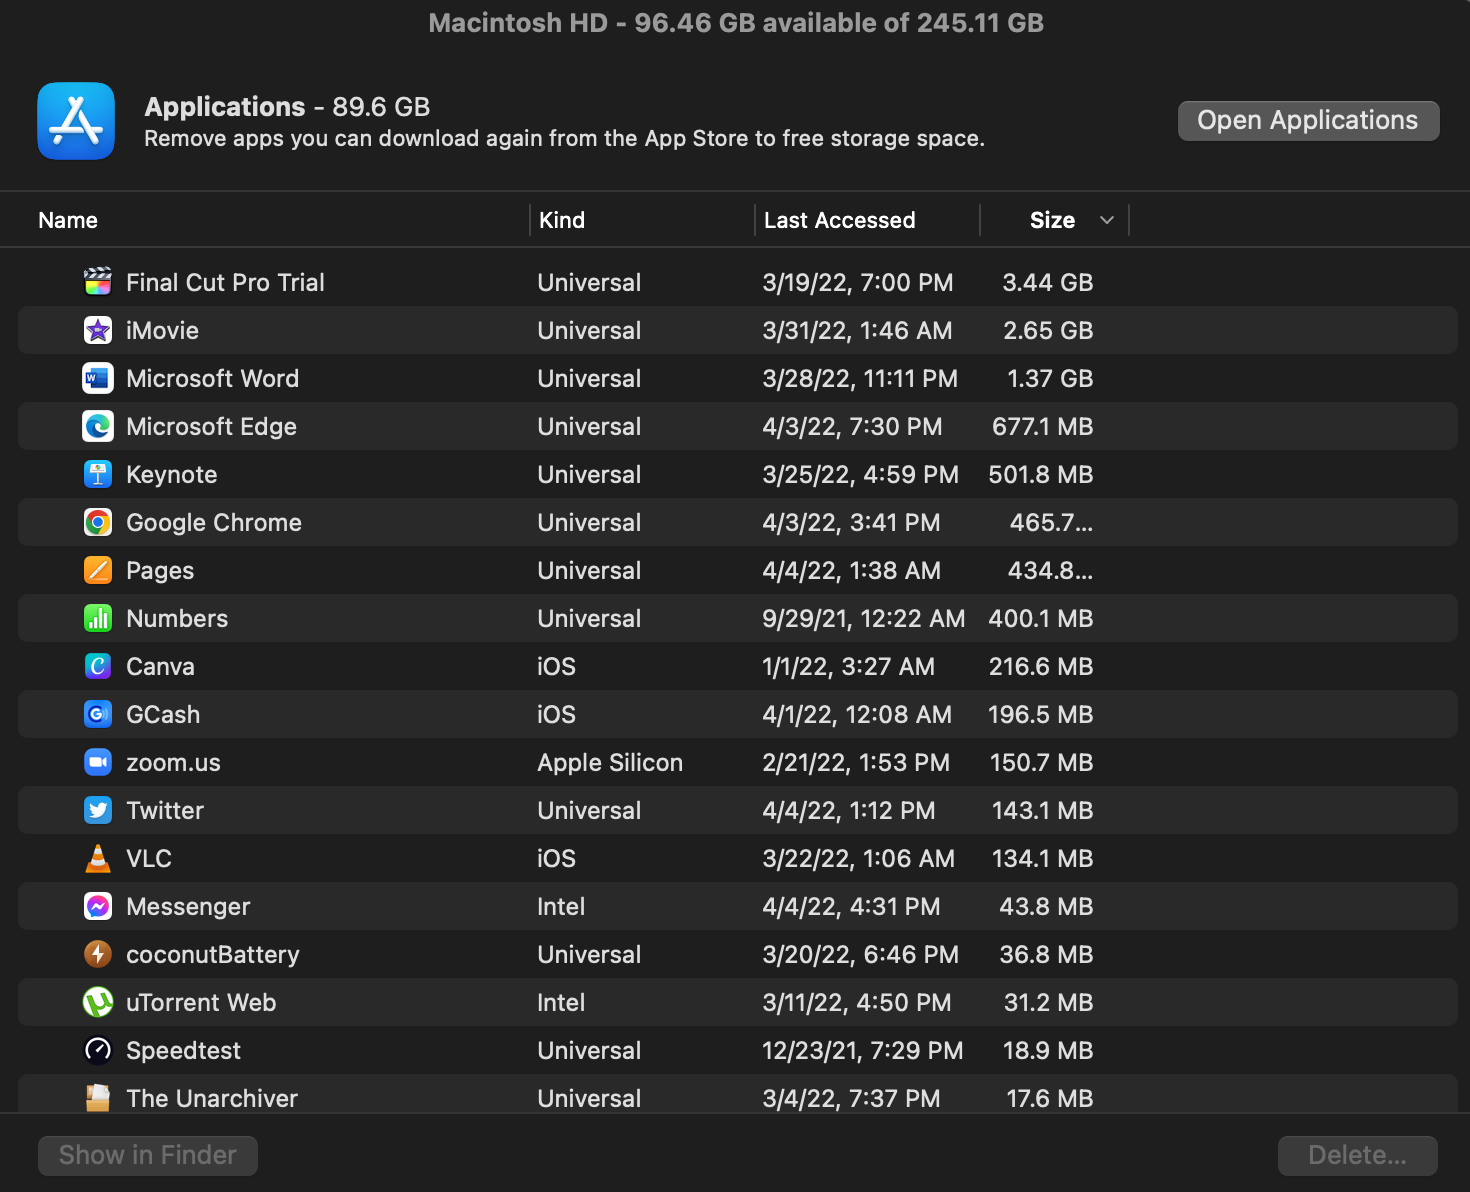Viewport: 1470px width, 1192px height.
Task: Click the GCash app icon
Action: click(98, 714)
